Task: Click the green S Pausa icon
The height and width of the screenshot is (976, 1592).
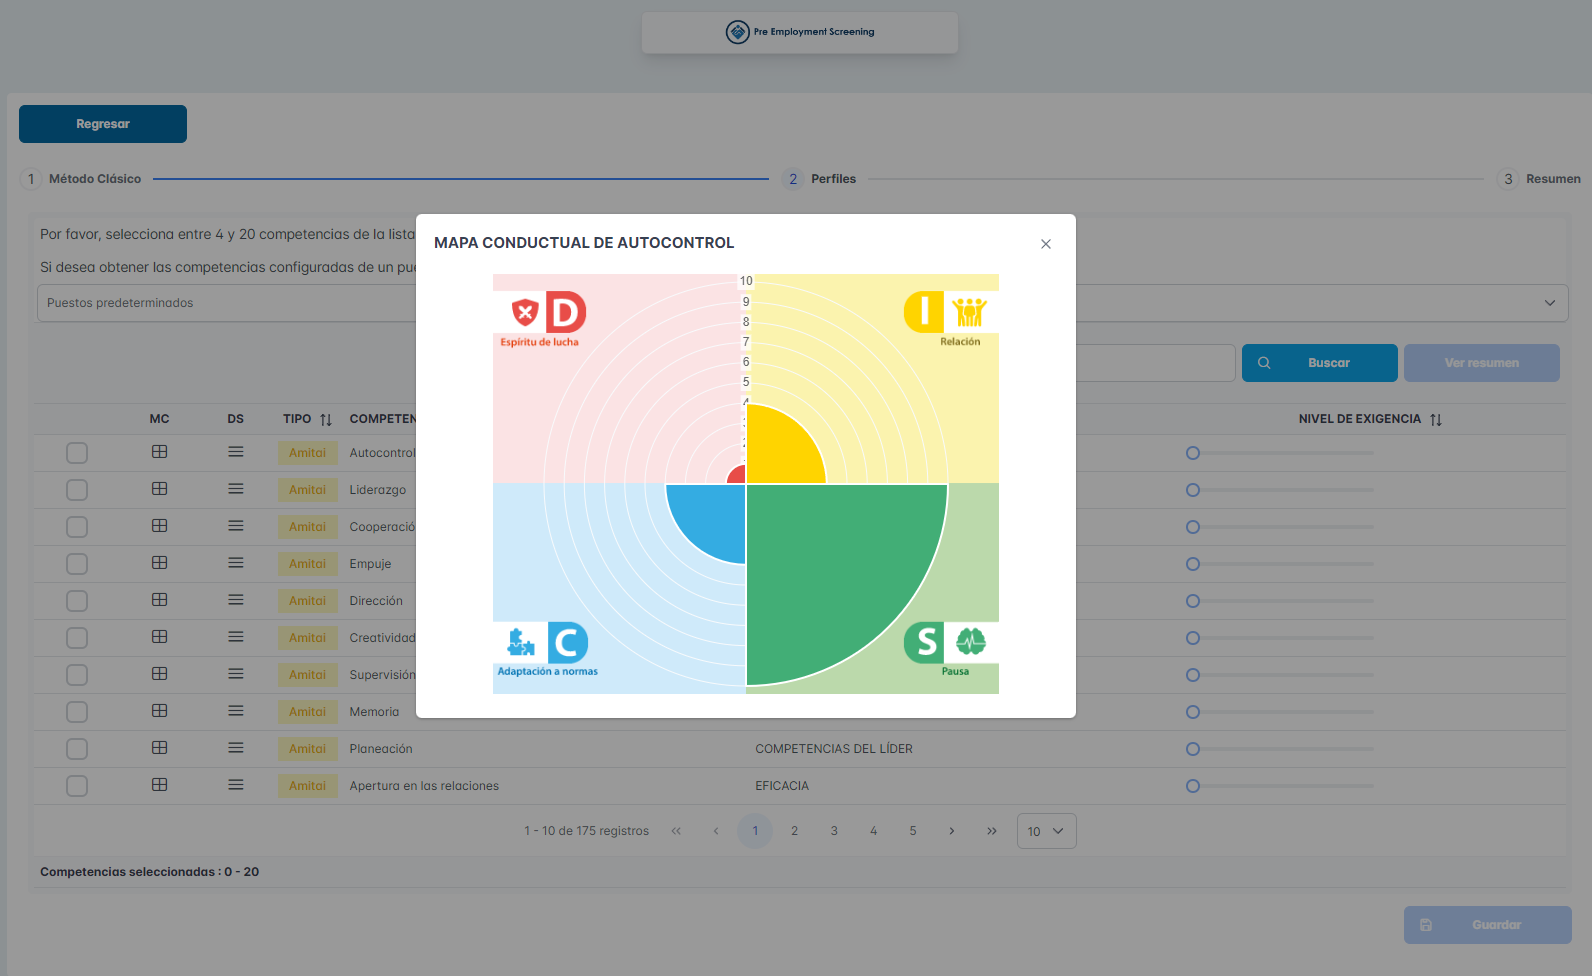Action: coord(945,642)
